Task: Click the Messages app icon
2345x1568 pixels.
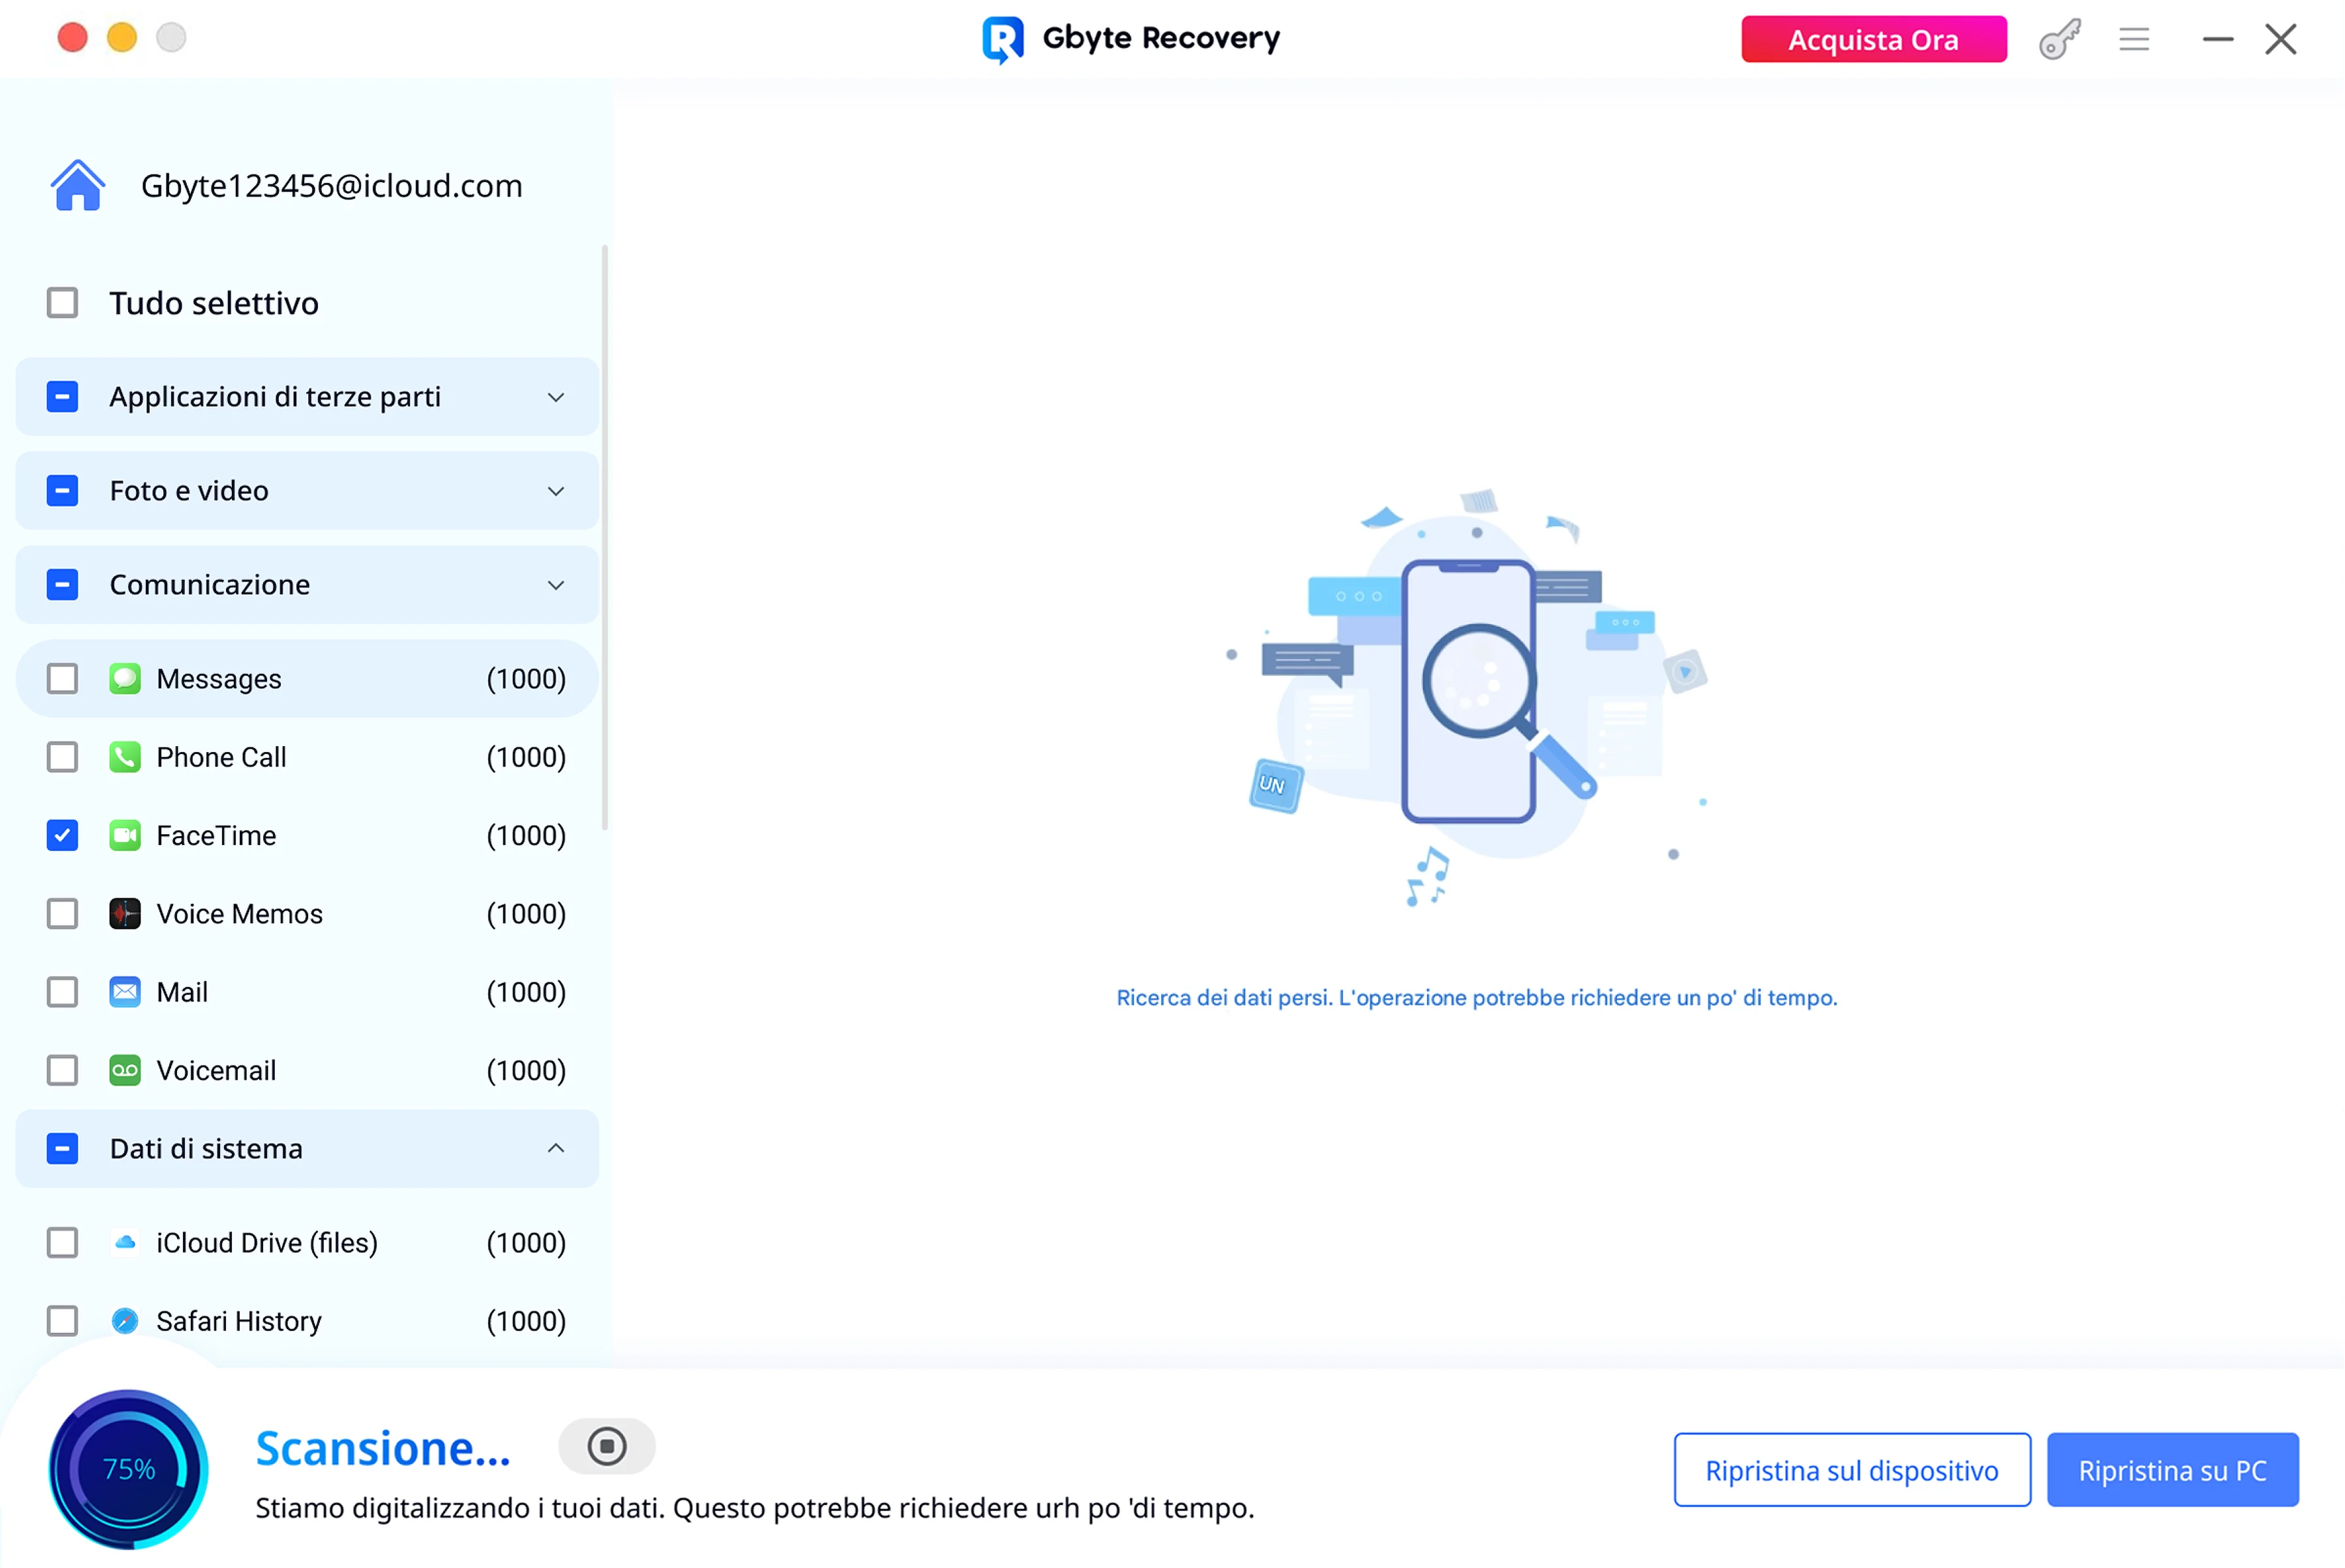Action: coord(125,679)
